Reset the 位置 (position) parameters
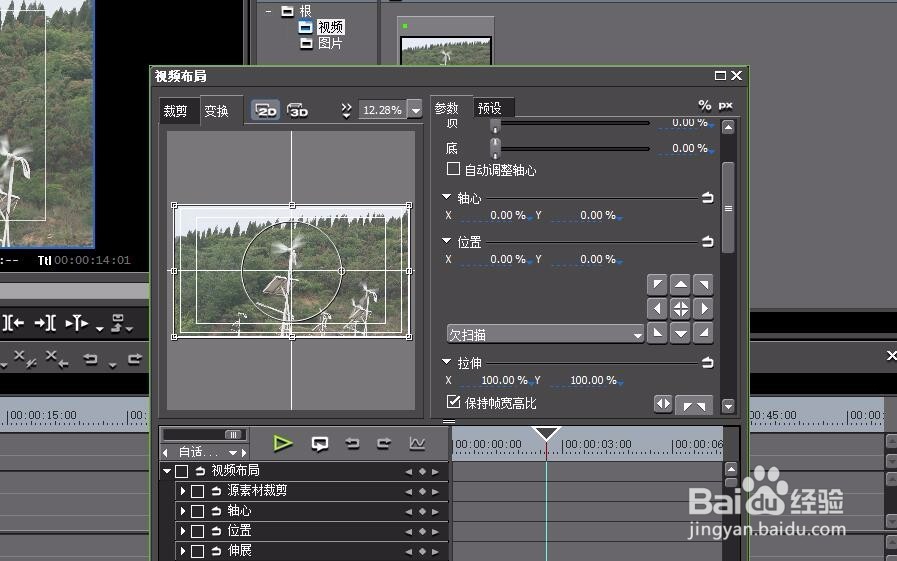Image resolution: width=897 pixels, height=561 pixels. (708, 242)
